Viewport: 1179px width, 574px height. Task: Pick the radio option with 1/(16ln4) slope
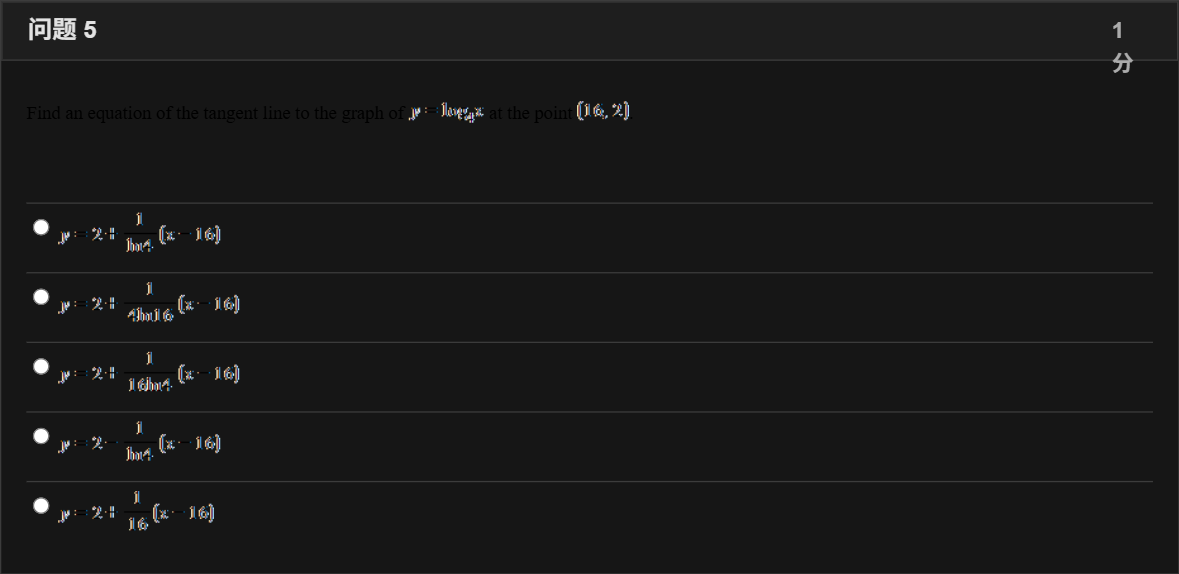tap(41, 366)
